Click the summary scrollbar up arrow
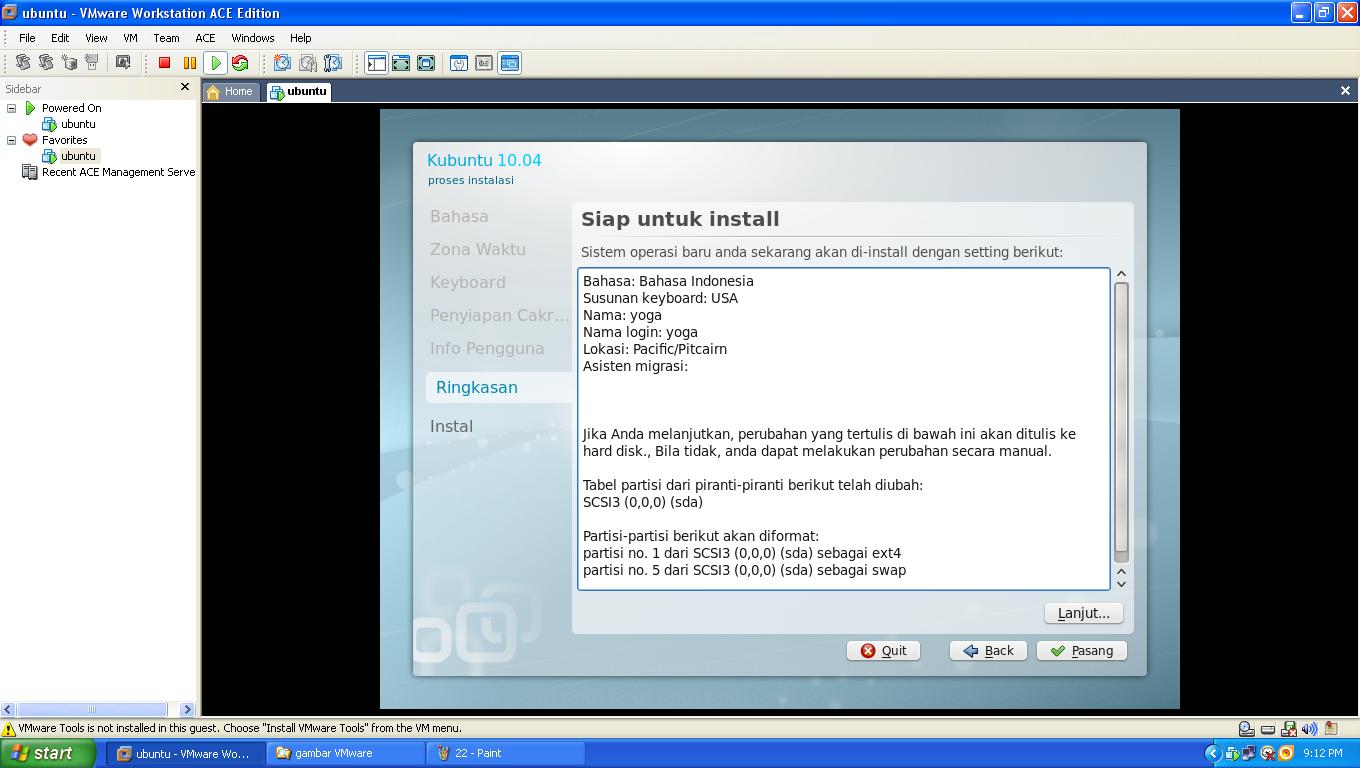1360x768 pixels. point(1121,274)
